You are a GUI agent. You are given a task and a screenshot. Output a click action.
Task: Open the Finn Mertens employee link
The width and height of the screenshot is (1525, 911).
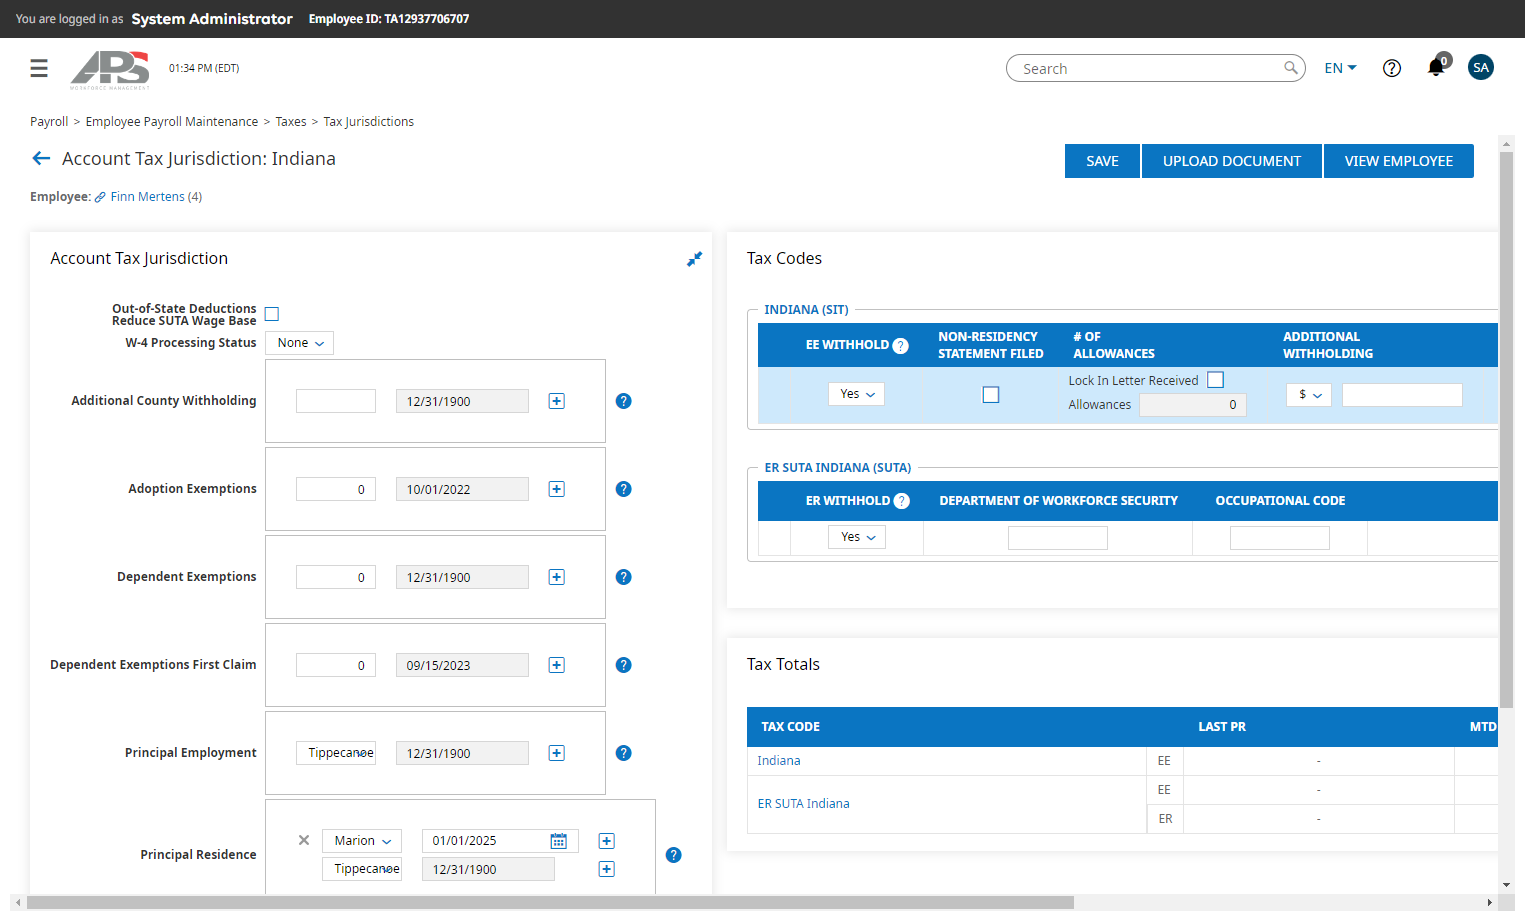pos(147,197)
